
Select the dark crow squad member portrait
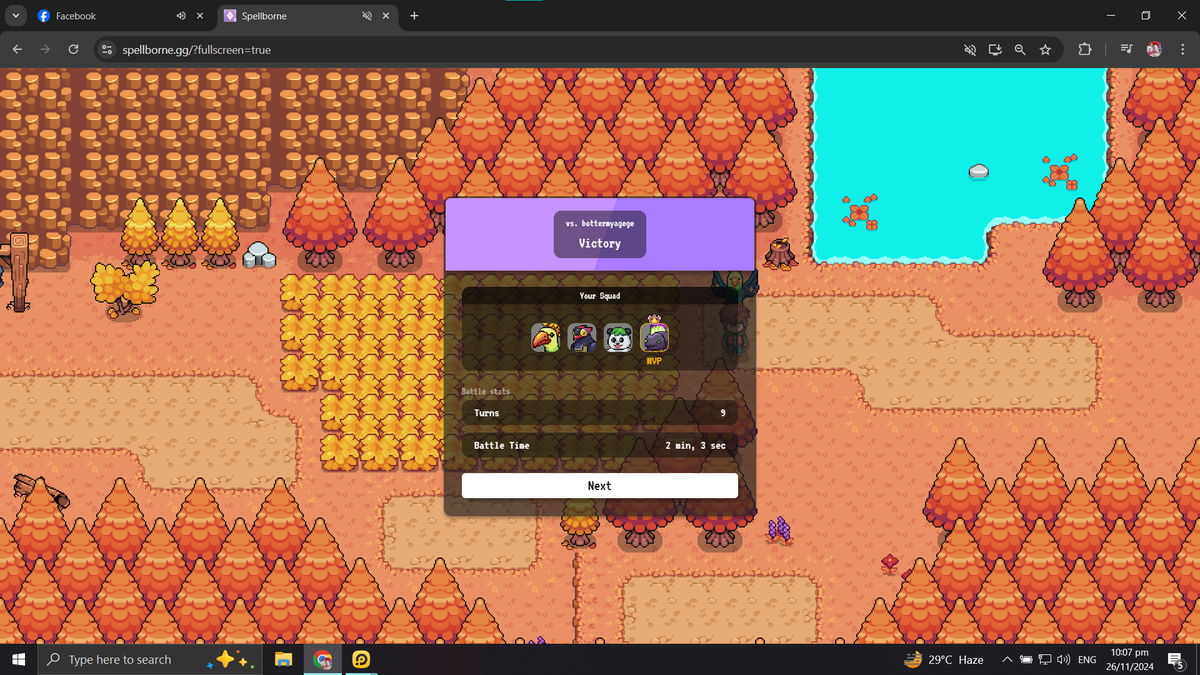point(581,338)
